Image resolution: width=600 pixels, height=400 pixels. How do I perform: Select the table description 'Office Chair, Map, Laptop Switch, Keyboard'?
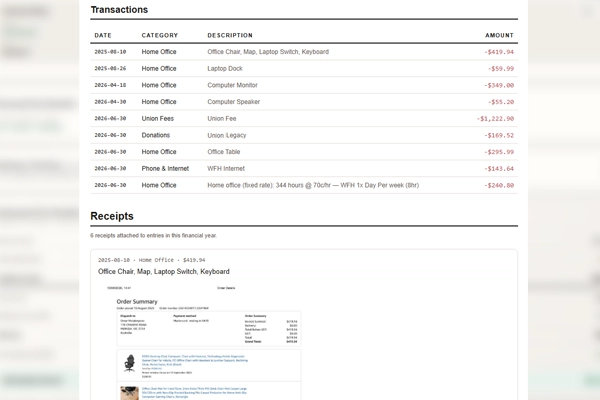coord(268,52)
